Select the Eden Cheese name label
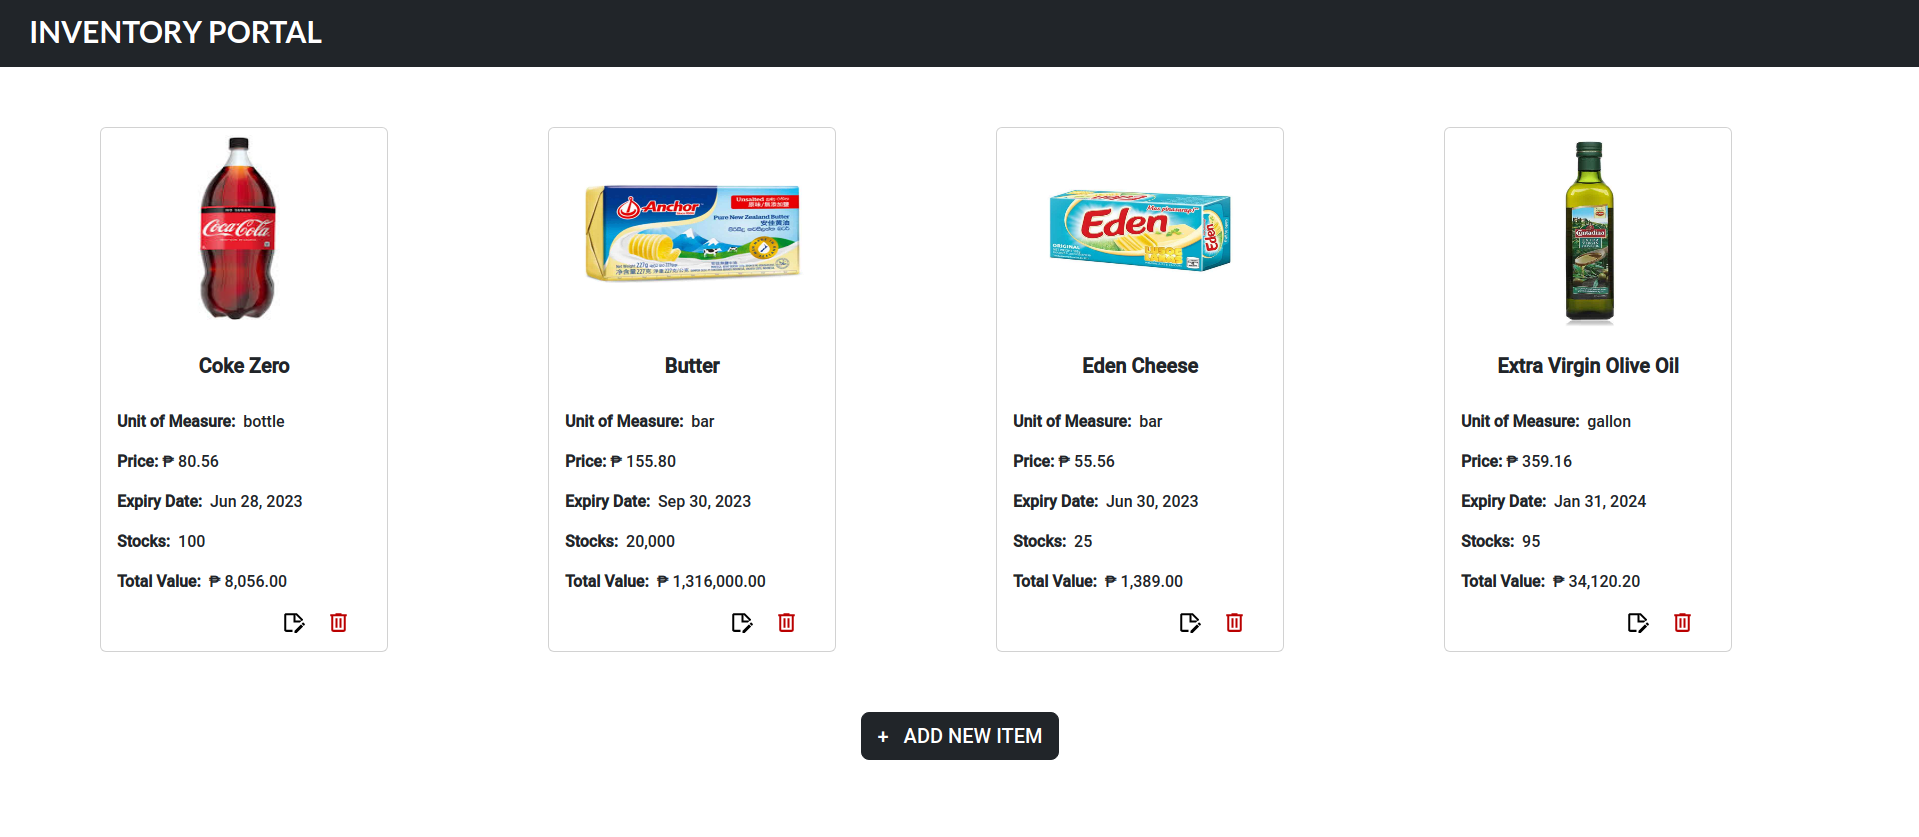This screenshot has width=1919, height=837. coord(1139,365)
